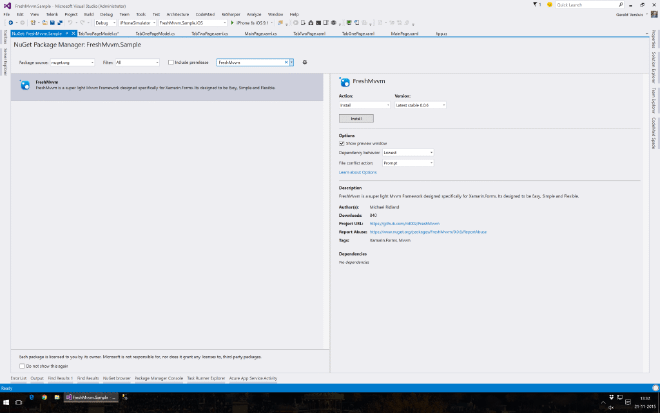The image size is (660, 413).
Task: Click the yellow feedback smiley icon
Action: coord(549,5)
